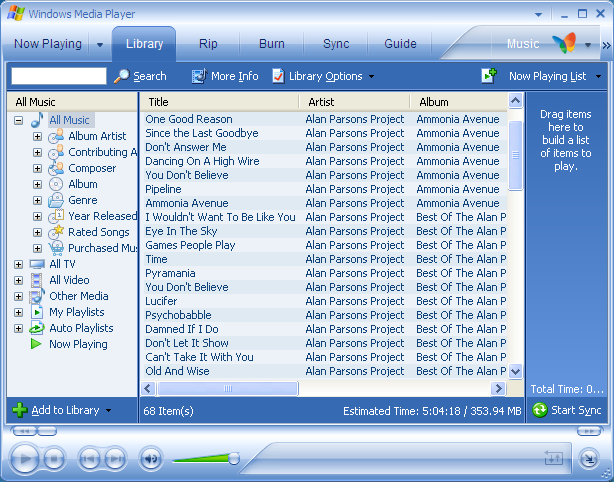Expand the Album Artist node
Image resolution: width=614 pixels, height=482 pixels.
pos(37,136)
